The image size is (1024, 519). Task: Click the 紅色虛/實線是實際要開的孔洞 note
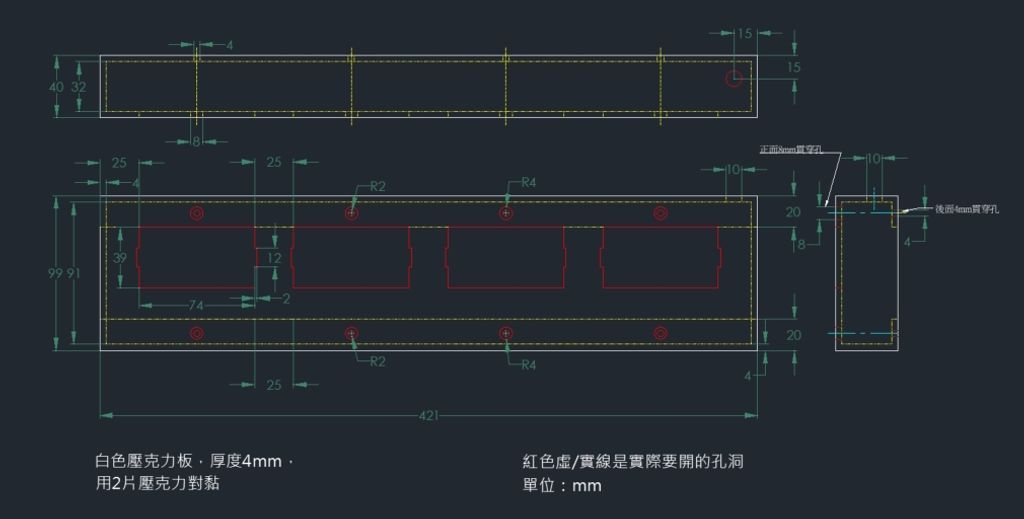tap(633, 462)
